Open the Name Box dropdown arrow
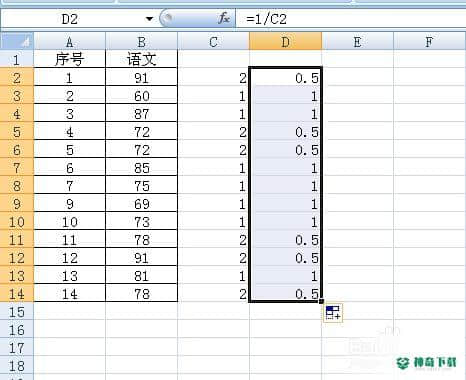 coord(150,19)
